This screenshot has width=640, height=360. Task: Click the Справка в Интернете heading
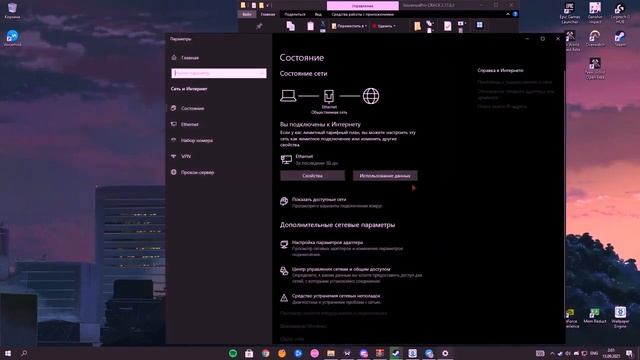point(500,70)
